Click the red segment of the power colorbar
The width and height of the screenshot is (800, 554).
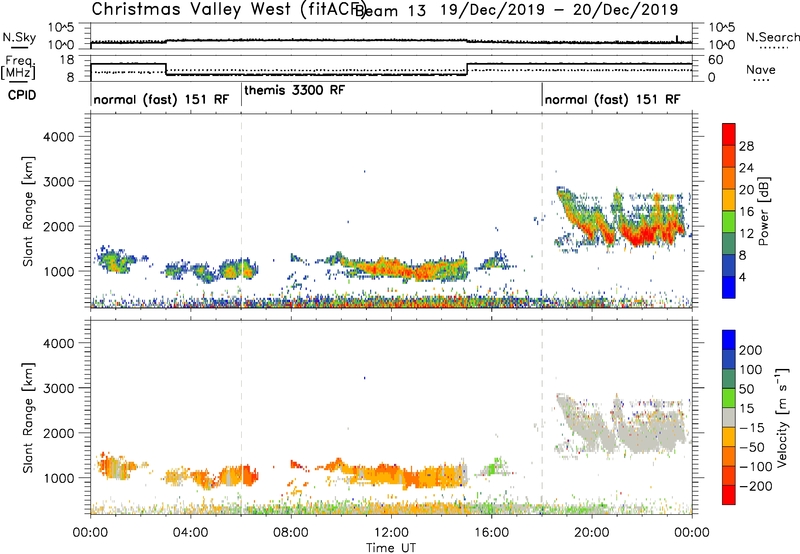point(729,134)
